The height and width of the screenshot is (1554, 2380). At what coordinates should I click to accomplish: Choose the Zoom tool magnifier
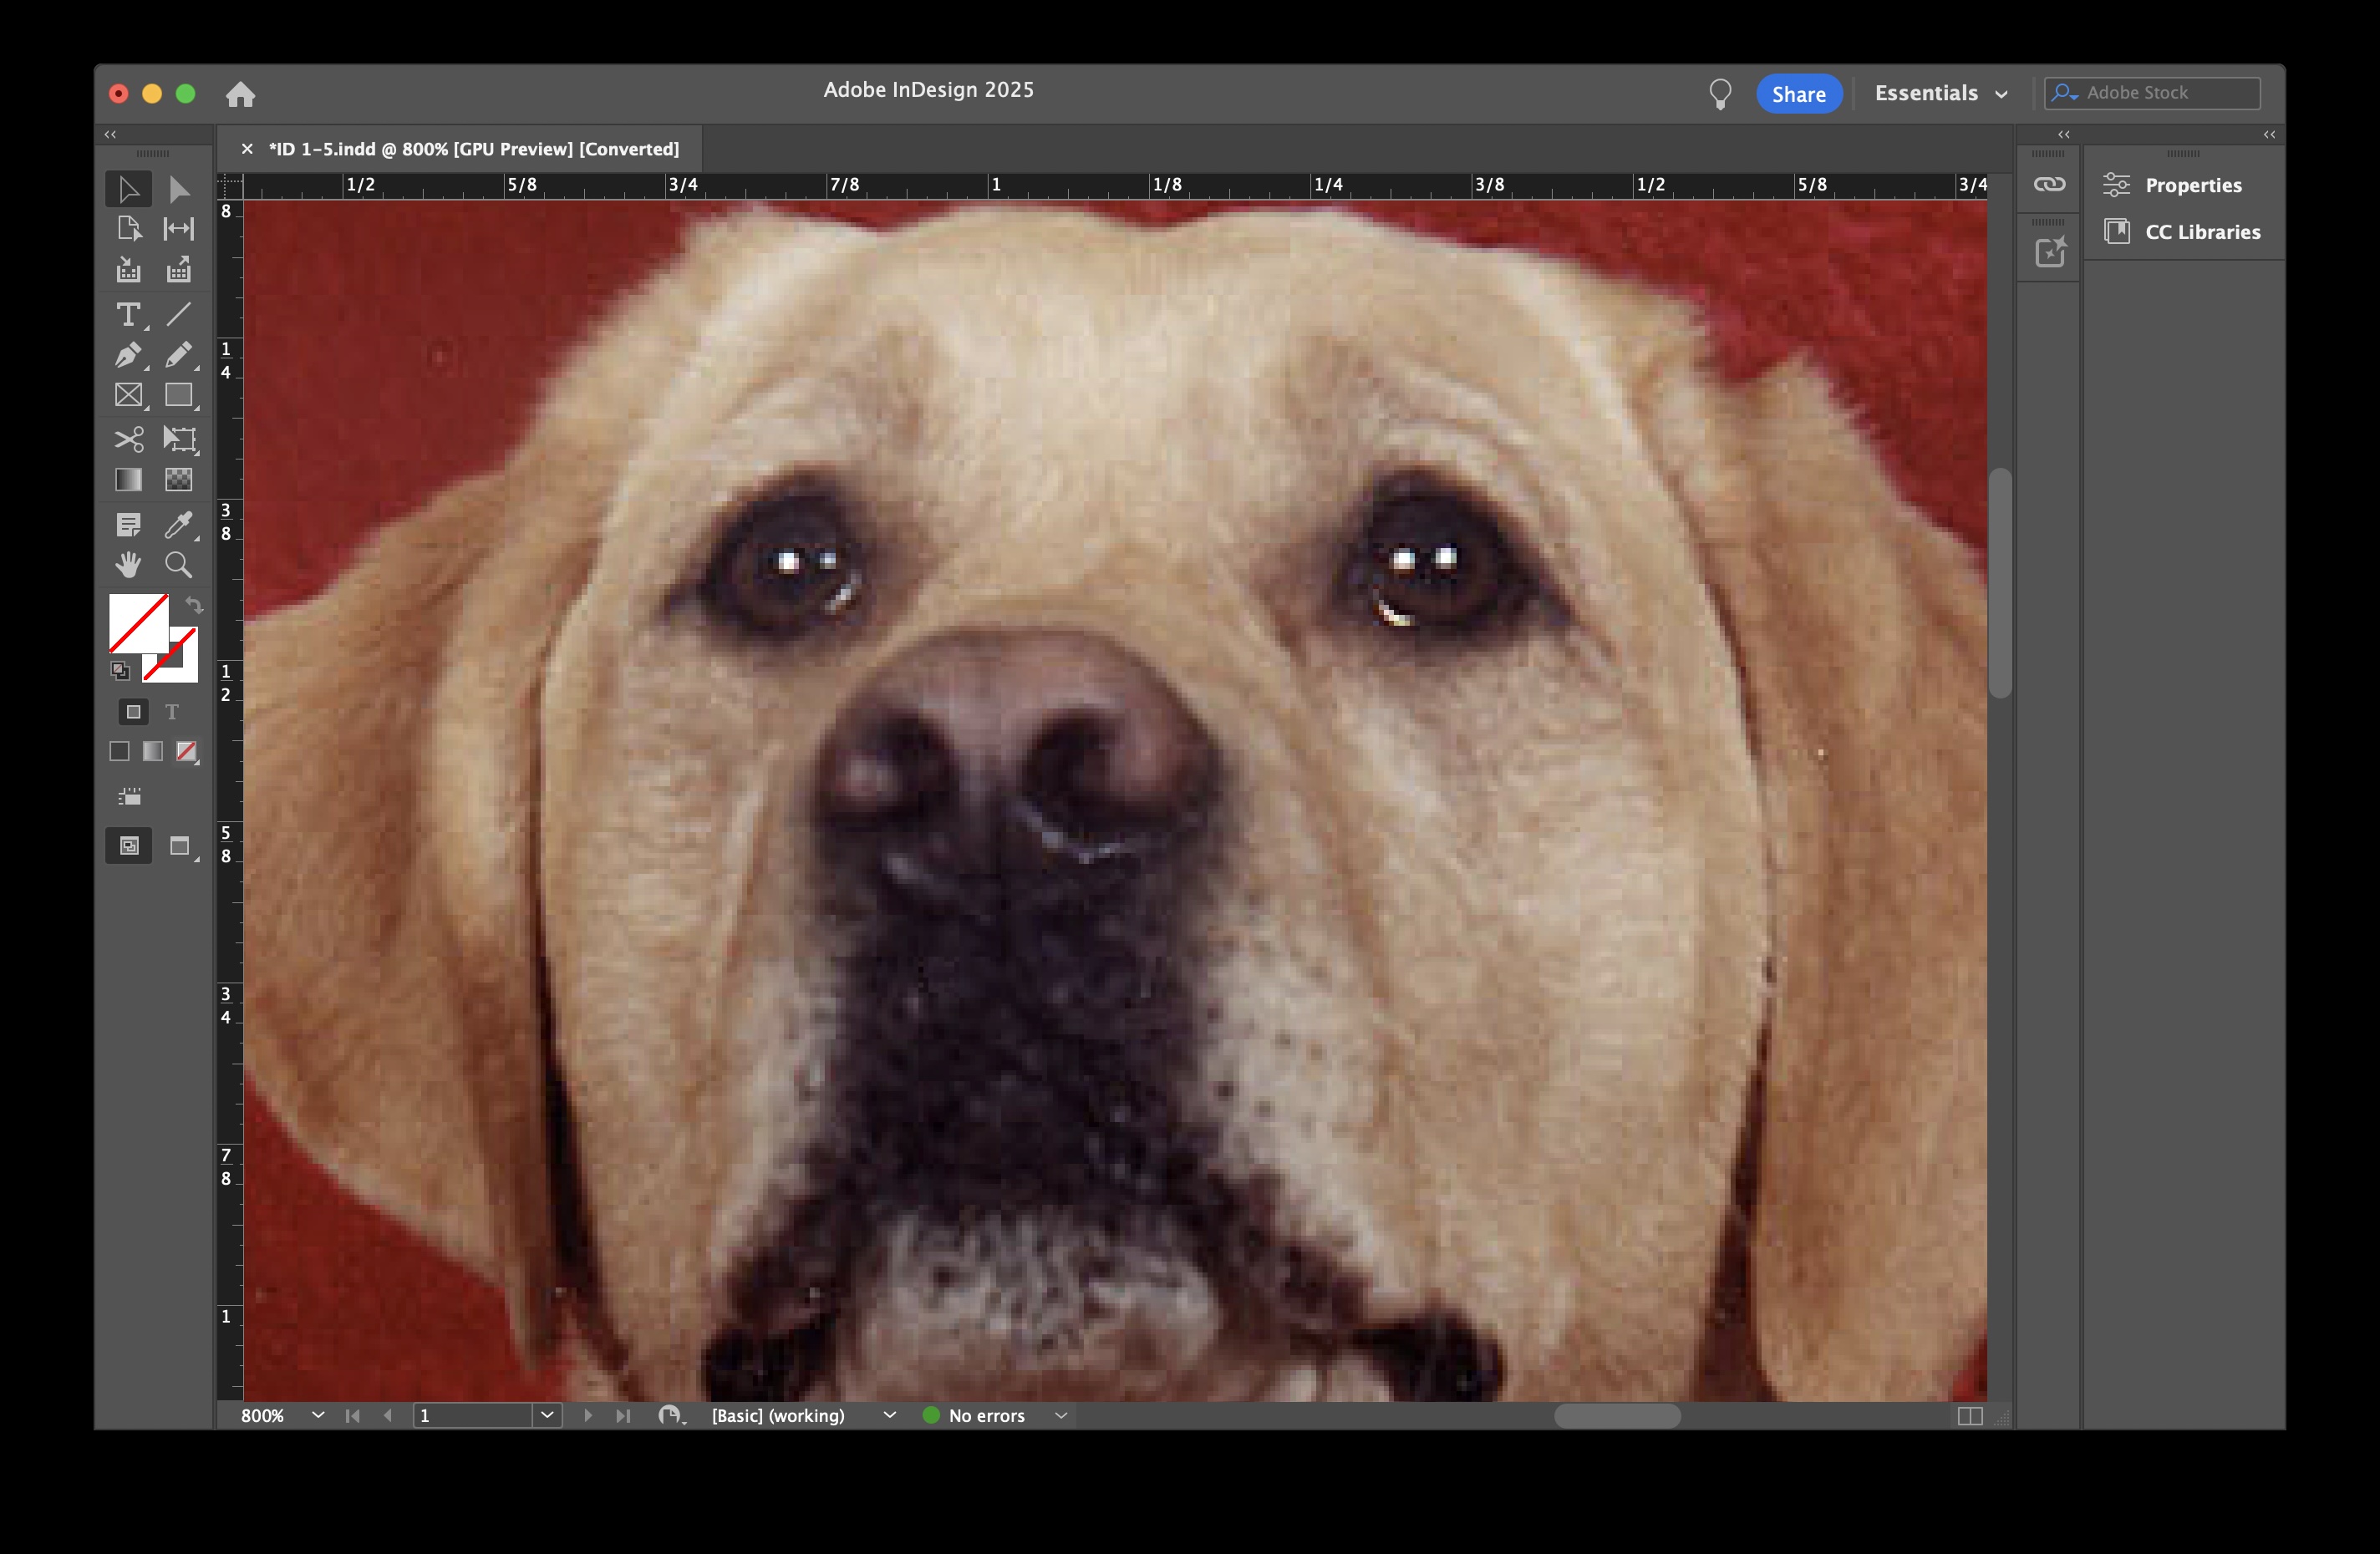click(178, 565)
